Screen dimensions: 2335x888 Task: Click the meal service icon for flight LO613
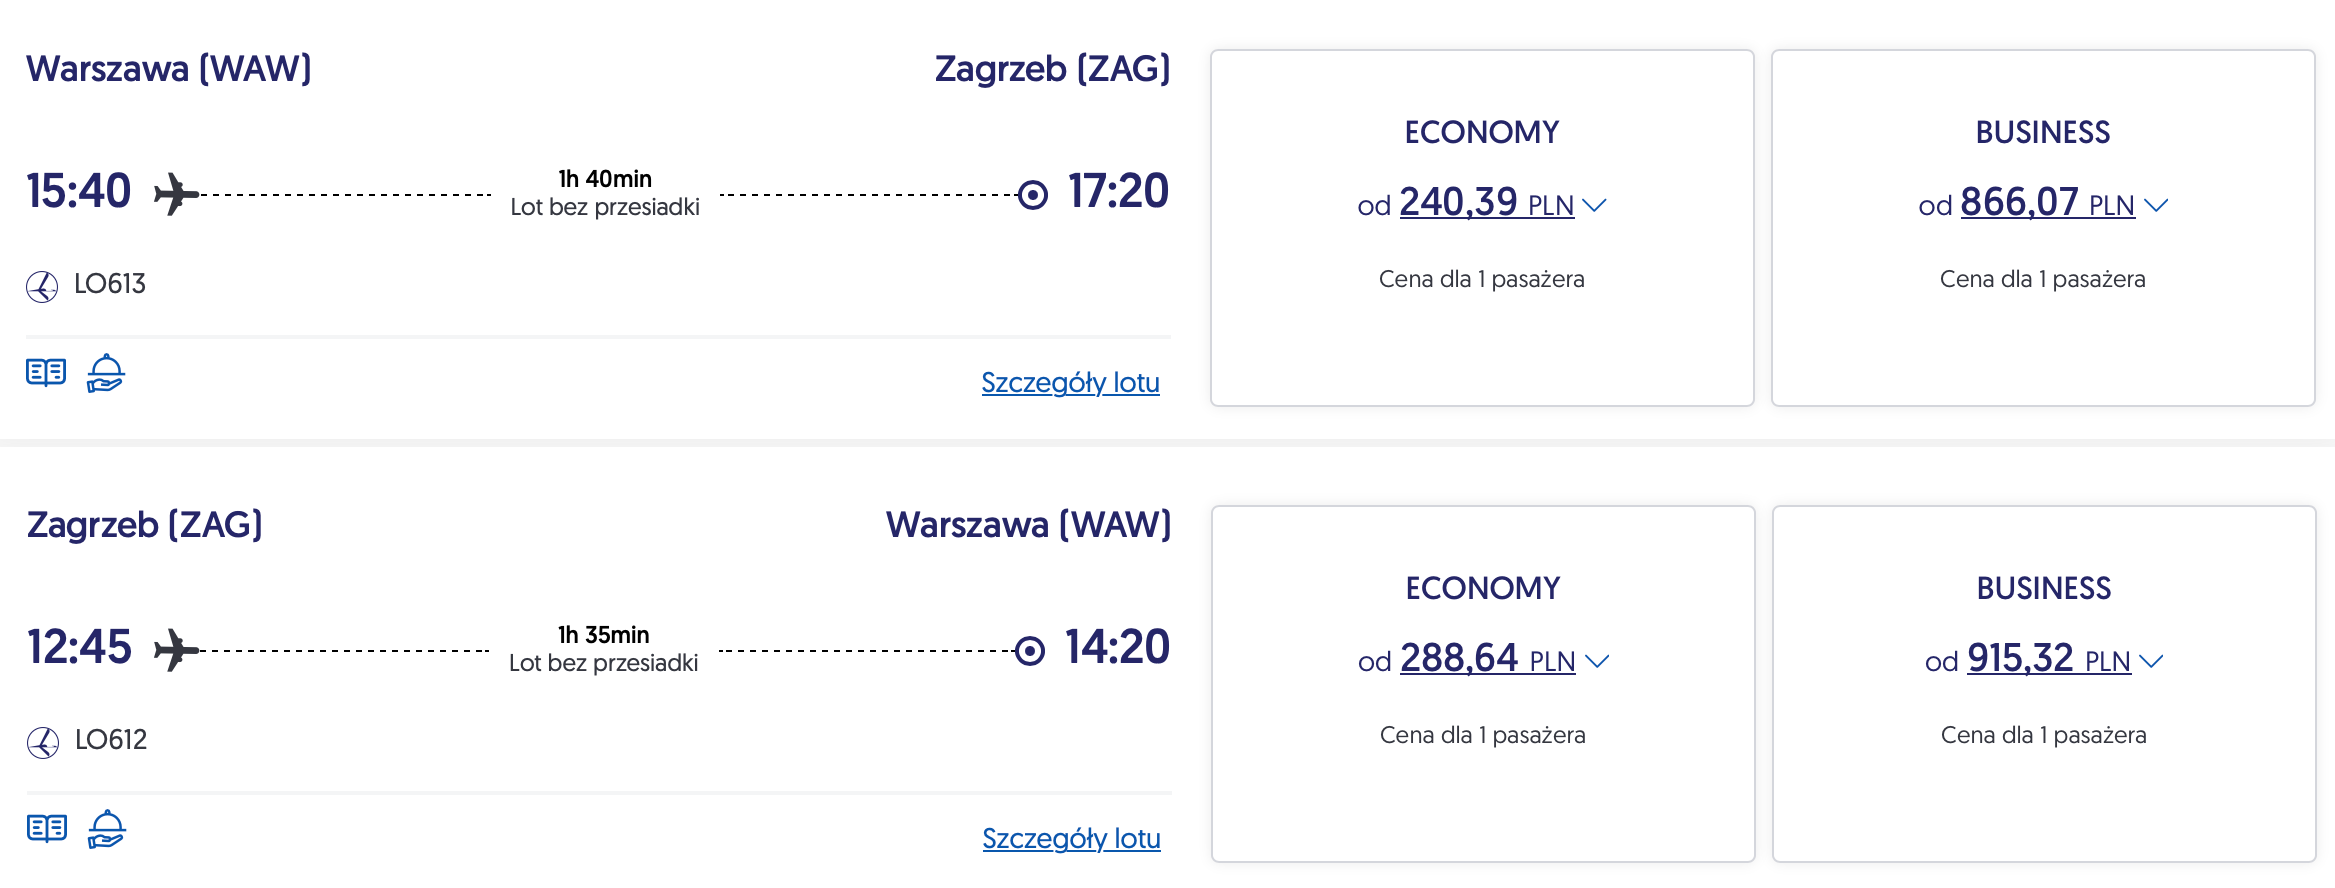105,374
